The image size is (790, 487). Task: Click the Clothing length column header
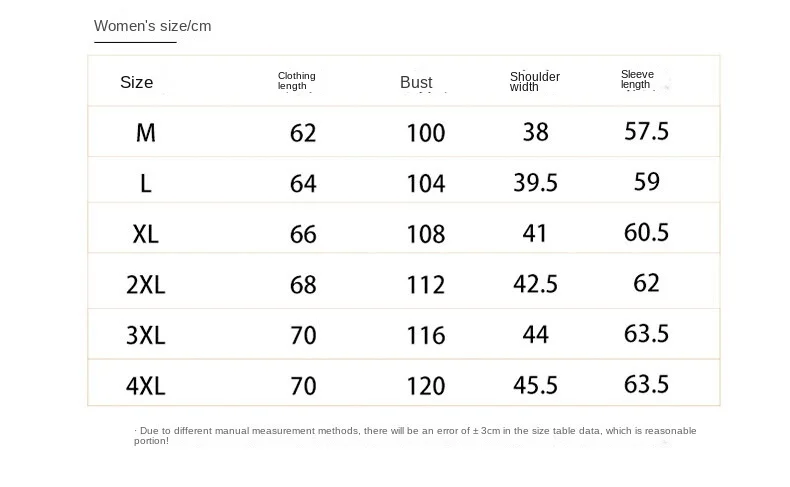point(296,81)
